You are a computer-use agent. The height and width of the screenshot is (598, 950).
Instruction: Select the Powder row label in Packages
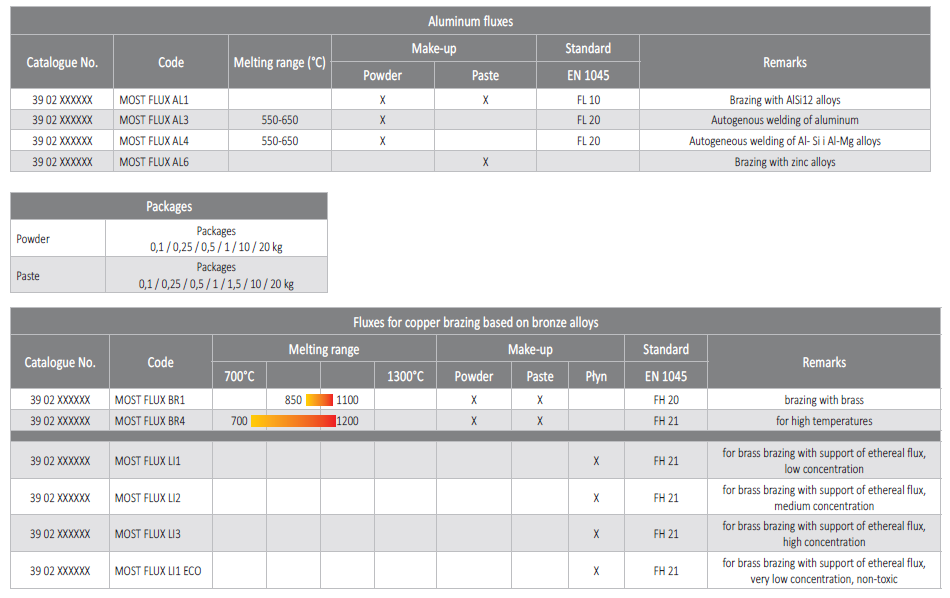coord(33,239)
